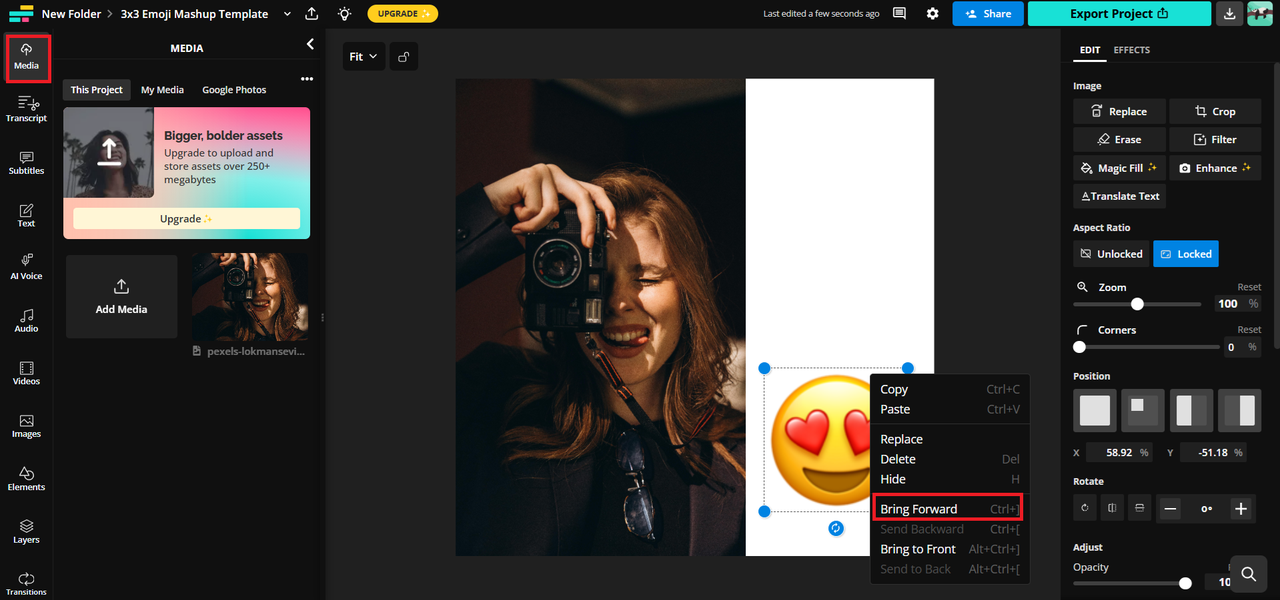
Task: Click the Translate Text button
Action: pos(1120,196)
